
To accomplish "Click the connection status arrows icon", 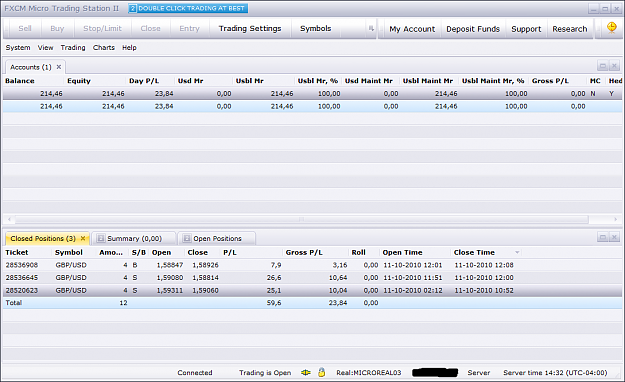I will (306, 373).
